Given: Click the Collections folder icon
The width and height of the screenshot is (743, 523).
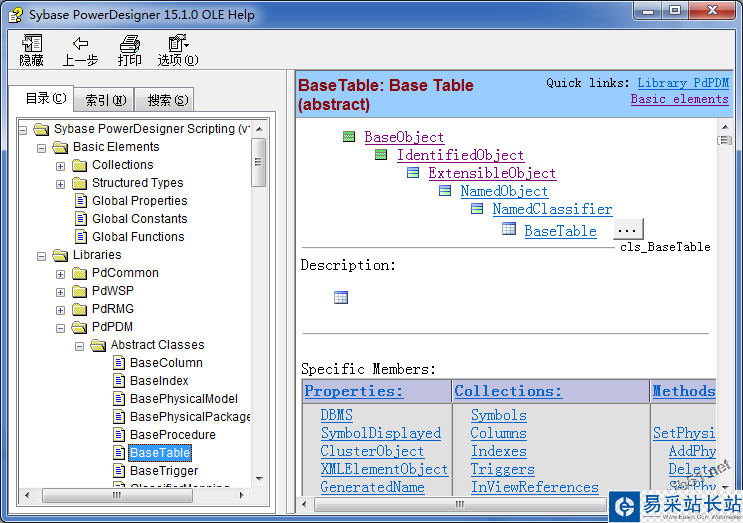Looking at the screenshot, I should click(80, 165).
